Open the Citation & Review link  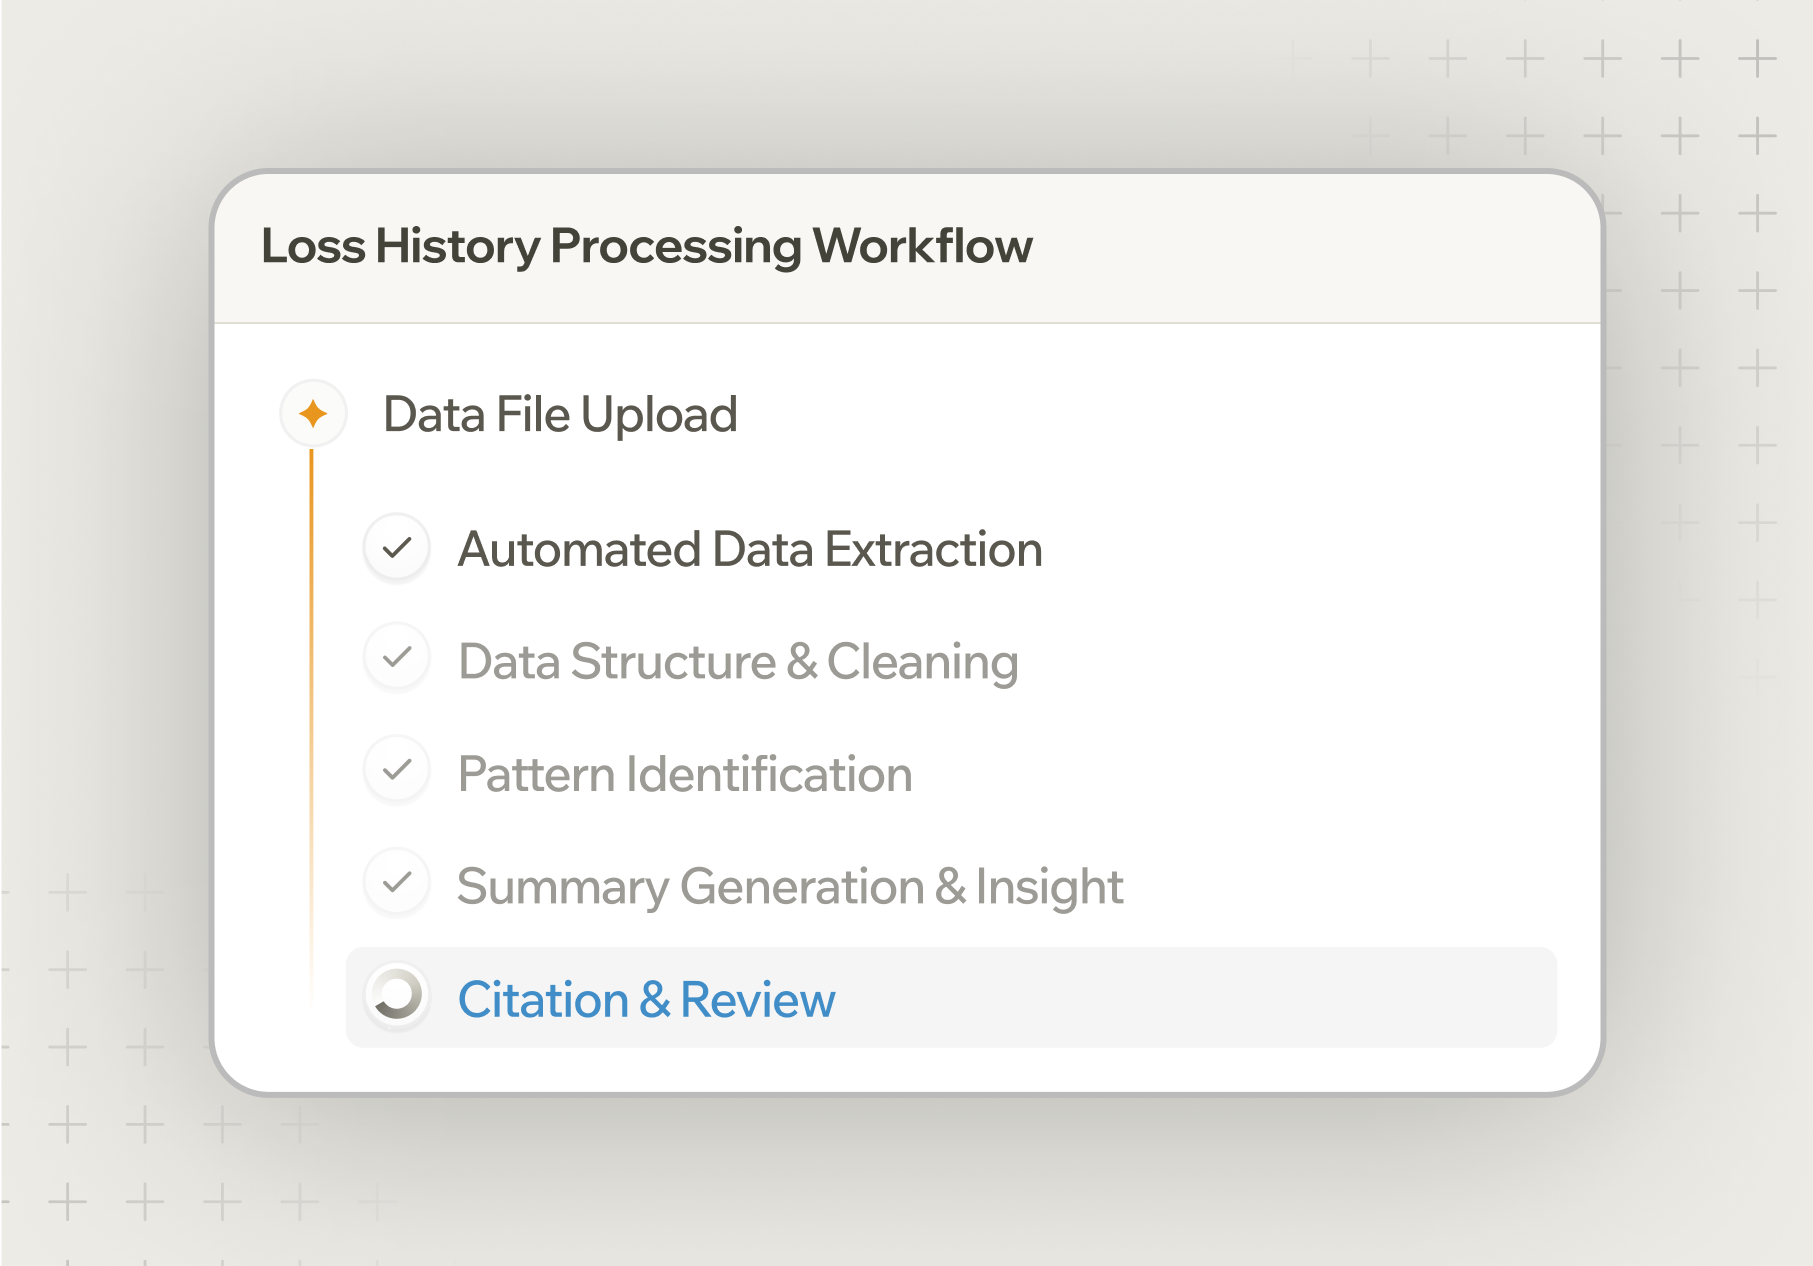[646, 1000]
